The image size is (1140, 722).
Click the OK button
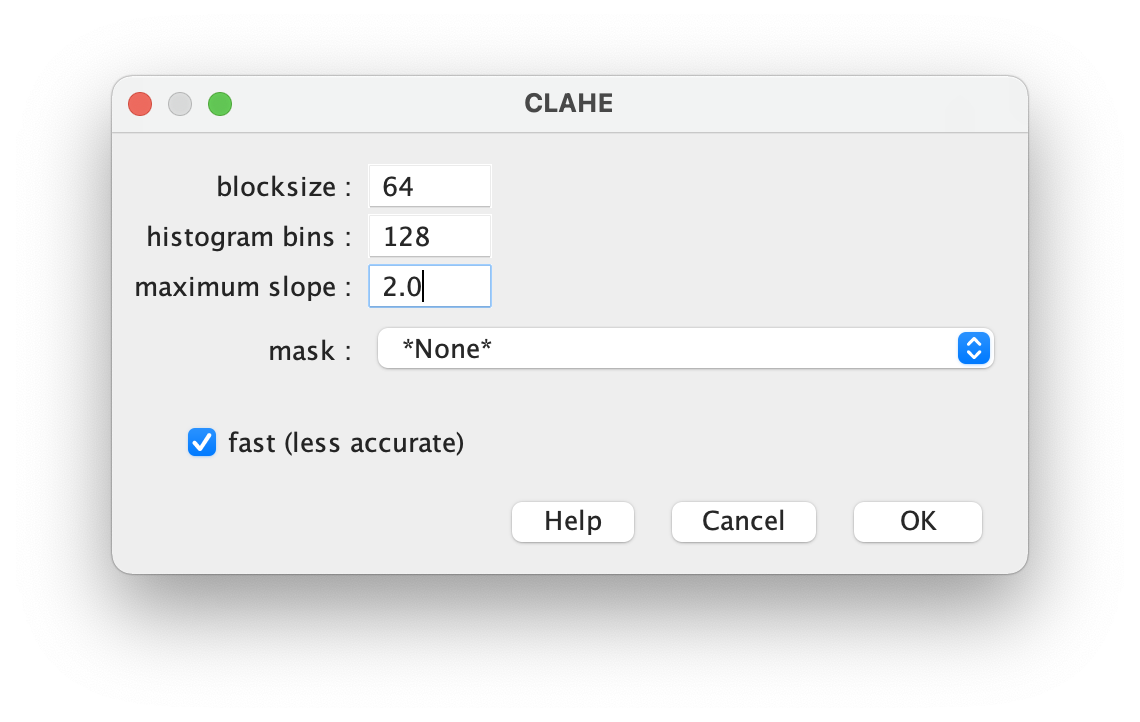click(918, 521)
